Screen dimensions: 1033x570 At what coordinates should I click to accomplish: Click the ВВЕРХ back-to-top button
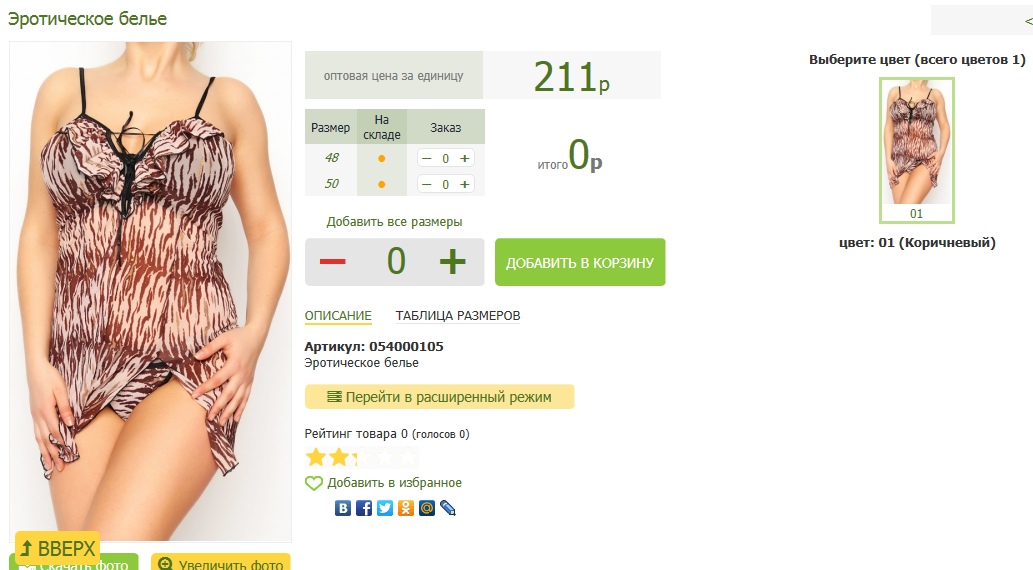(x=58, y=548)
